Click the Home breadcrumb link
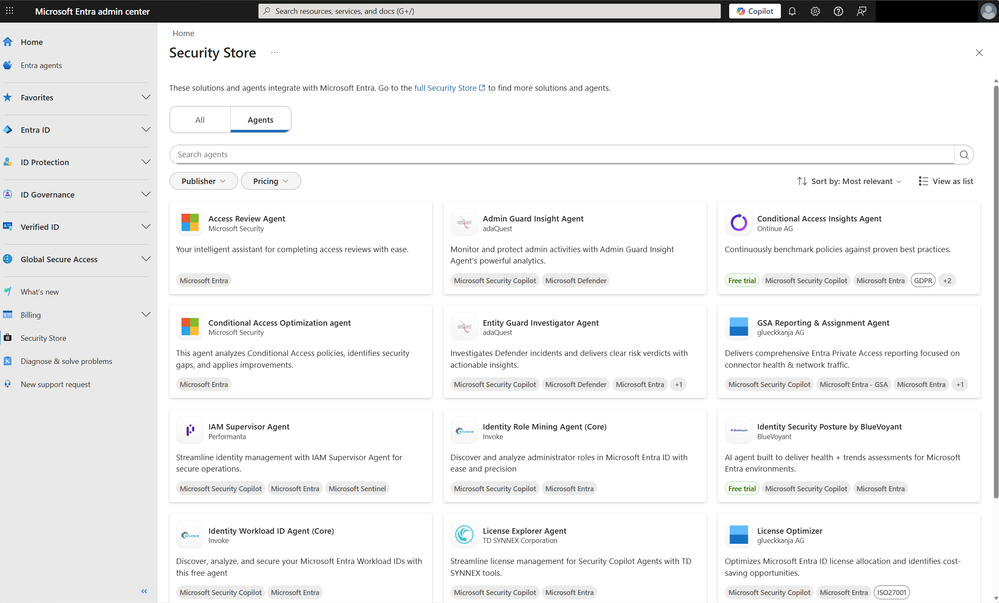The image size is (999, 603). click(x=183, y=33)
